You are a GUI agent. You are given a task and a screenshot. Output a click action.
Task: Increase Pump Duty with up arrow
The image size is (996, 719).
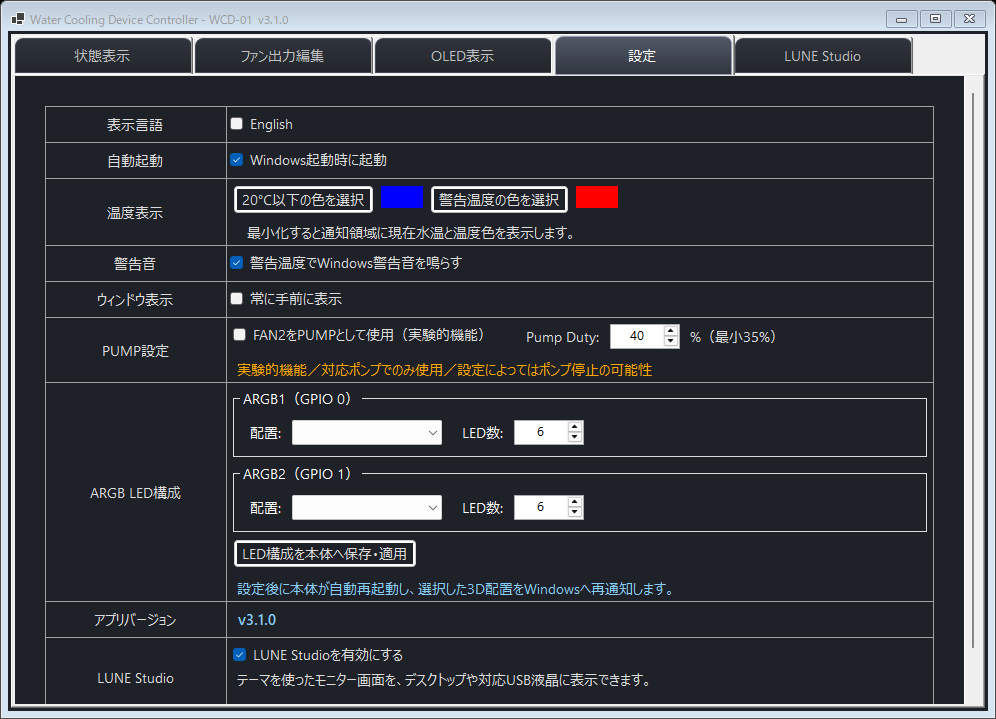pyautogui.click(x=671, y=331)
